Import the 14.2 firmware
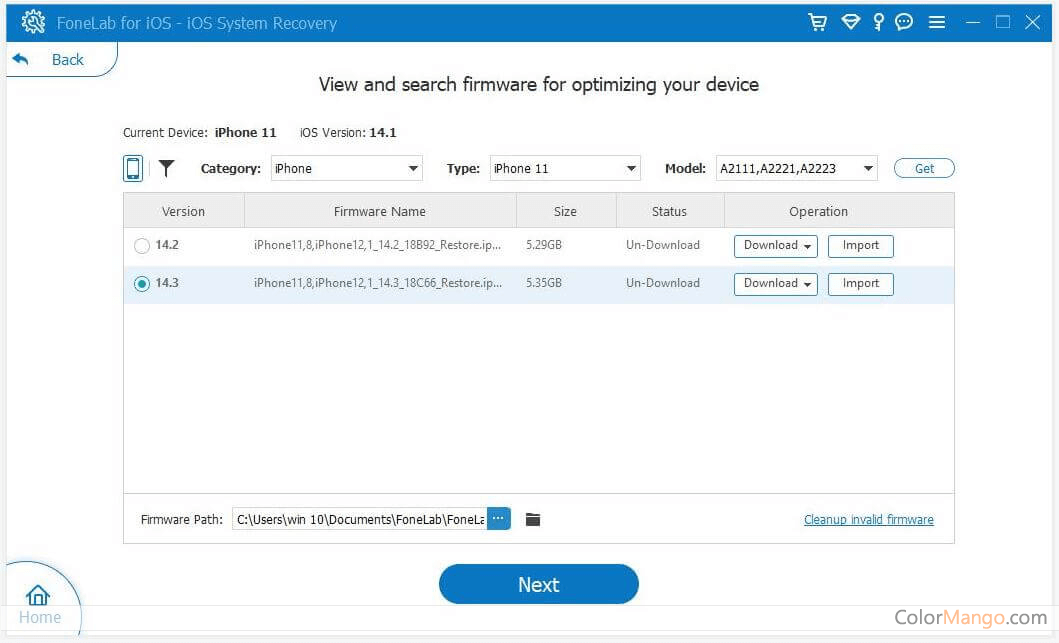Image resolution: width=1059 pixels, height=643 pixels. coord(860,245)
